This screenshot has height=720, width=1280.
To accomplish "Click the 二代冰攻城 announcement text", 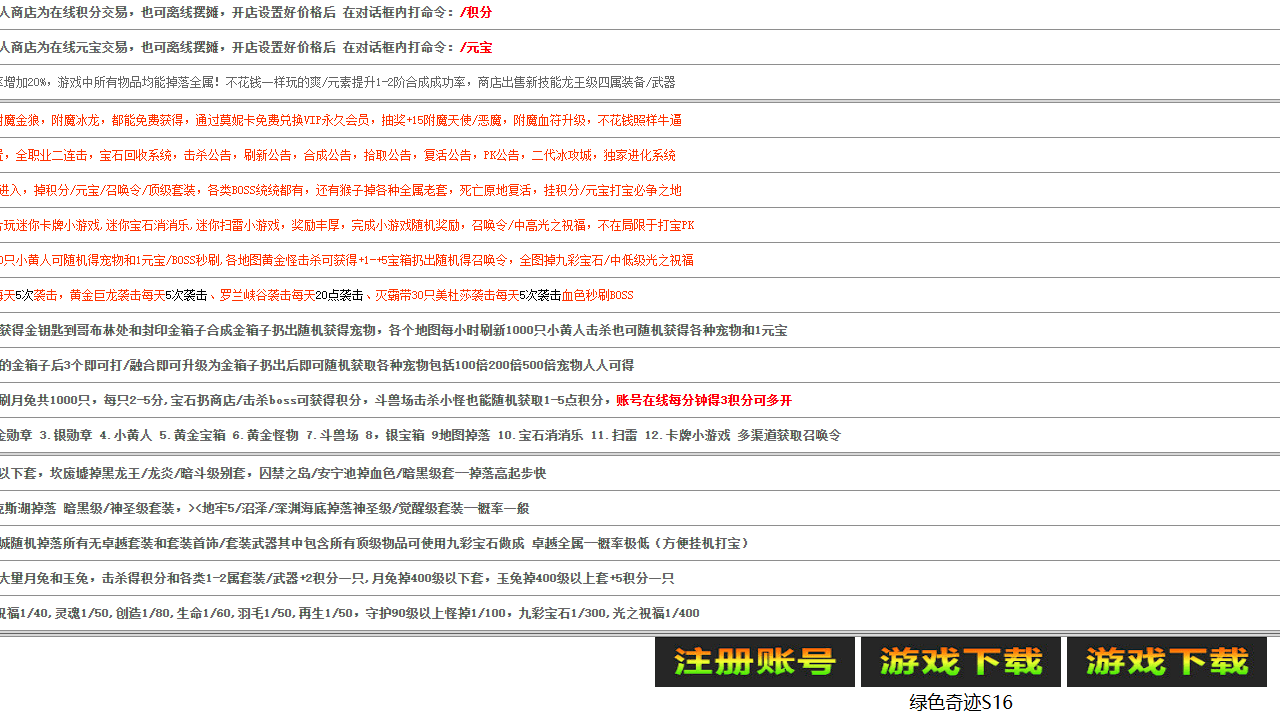I will tap(563, 155).
